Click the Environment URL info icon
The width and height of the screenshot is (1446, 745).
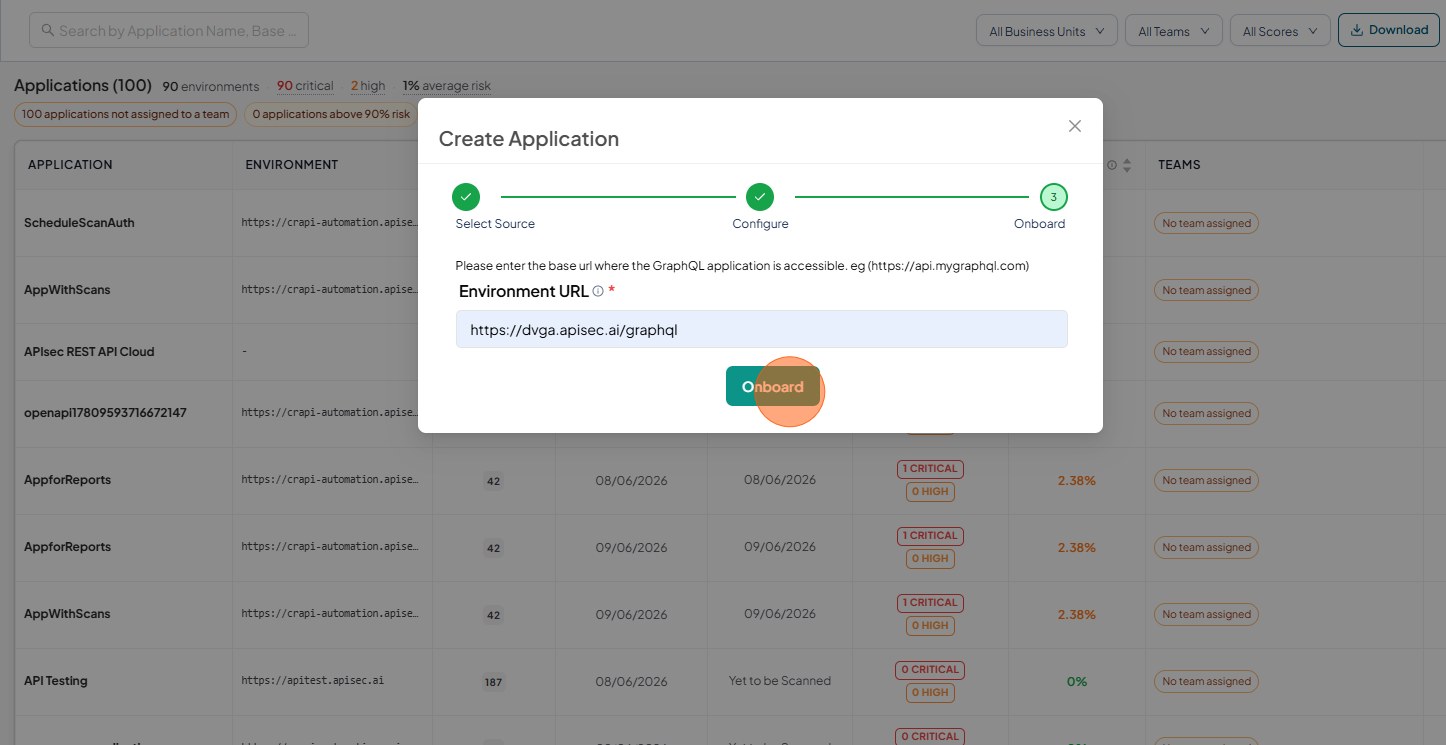598,292
